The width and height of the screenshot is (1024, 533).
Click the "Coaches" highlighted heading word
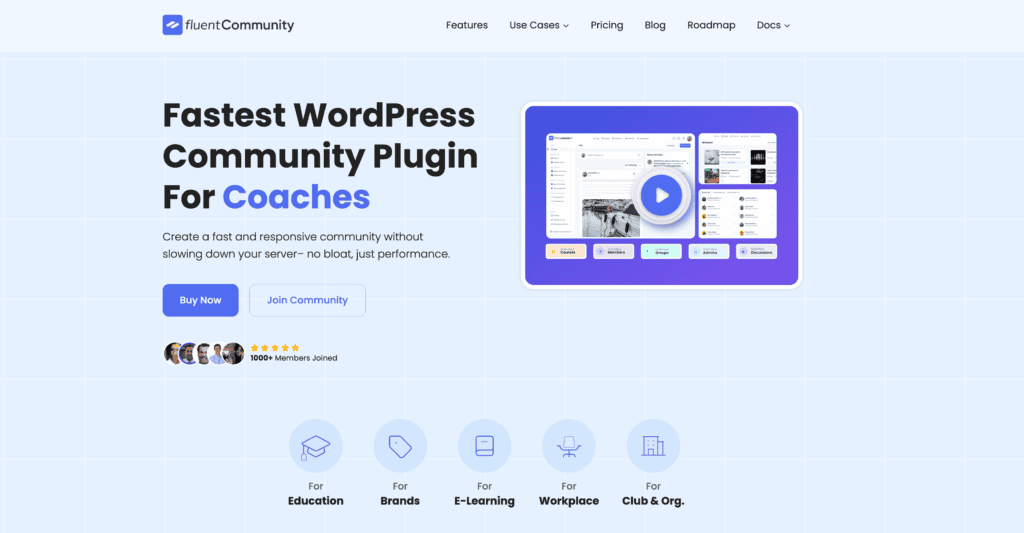point(296,197)
